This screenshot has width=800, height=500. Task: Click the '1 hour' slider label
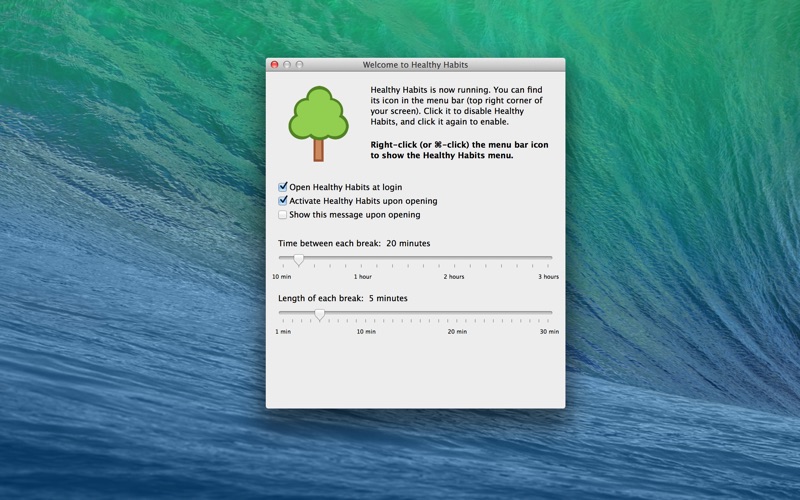coord(363,277)
